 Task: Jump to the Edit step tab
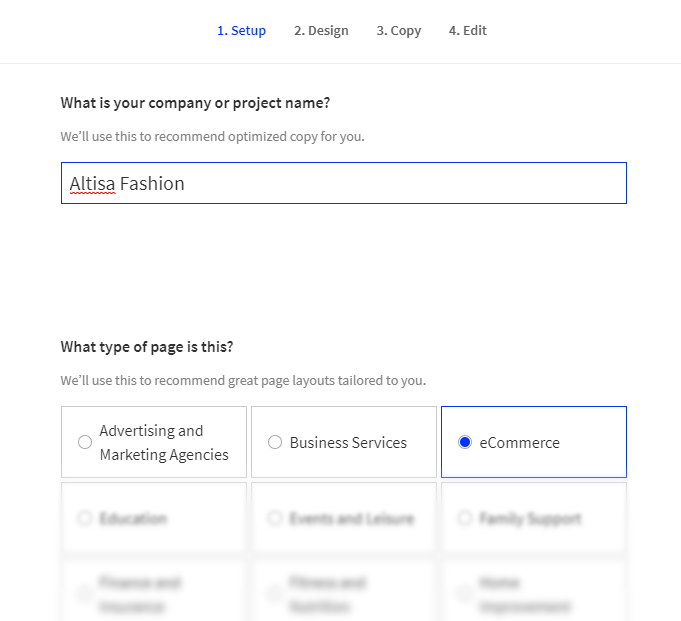point(467,31)
